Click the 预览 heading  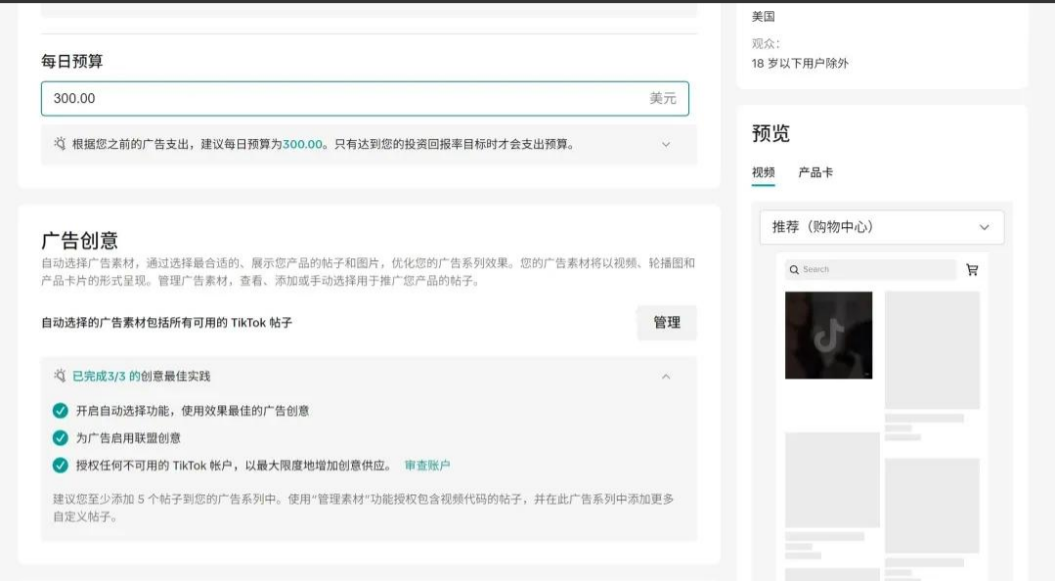tap(770, 133)
